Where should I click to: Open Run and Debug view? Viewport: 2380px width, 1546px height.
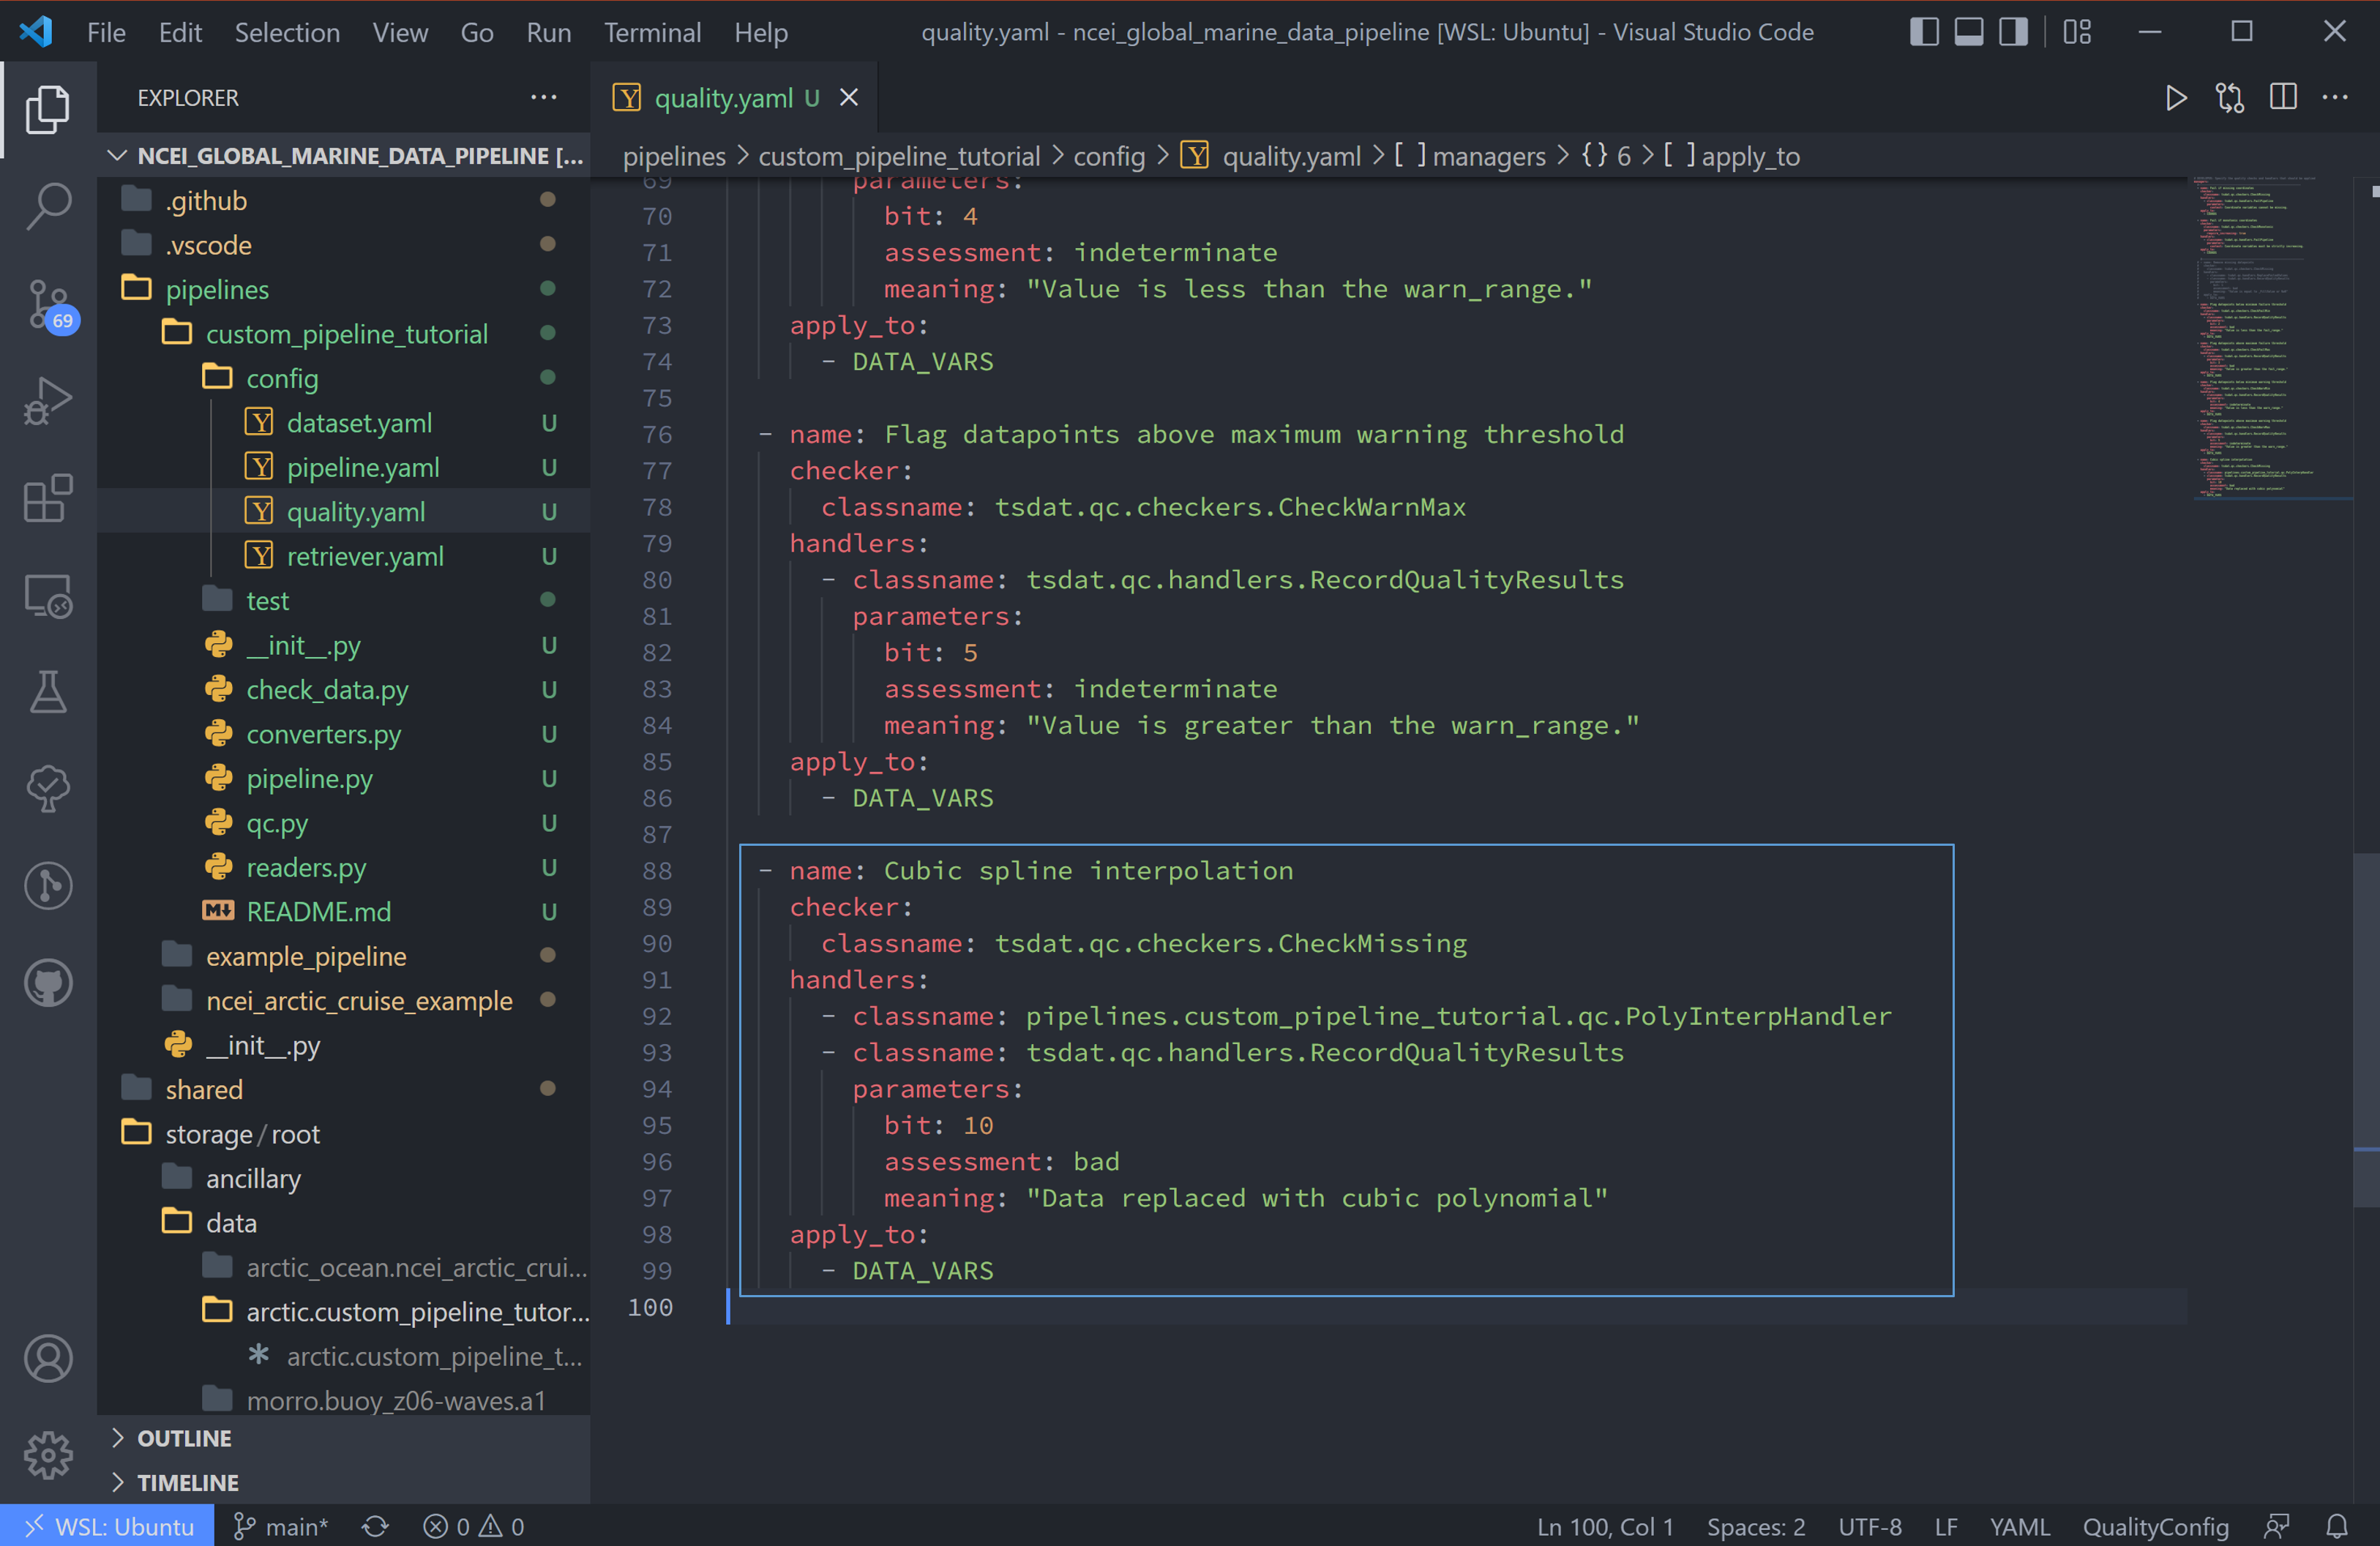(47, 402)
